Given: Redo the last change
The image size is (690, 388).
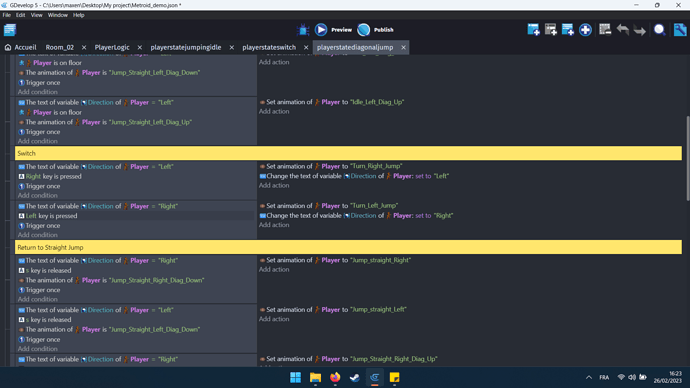Looking at the screenshot, I should pos(640,30).
